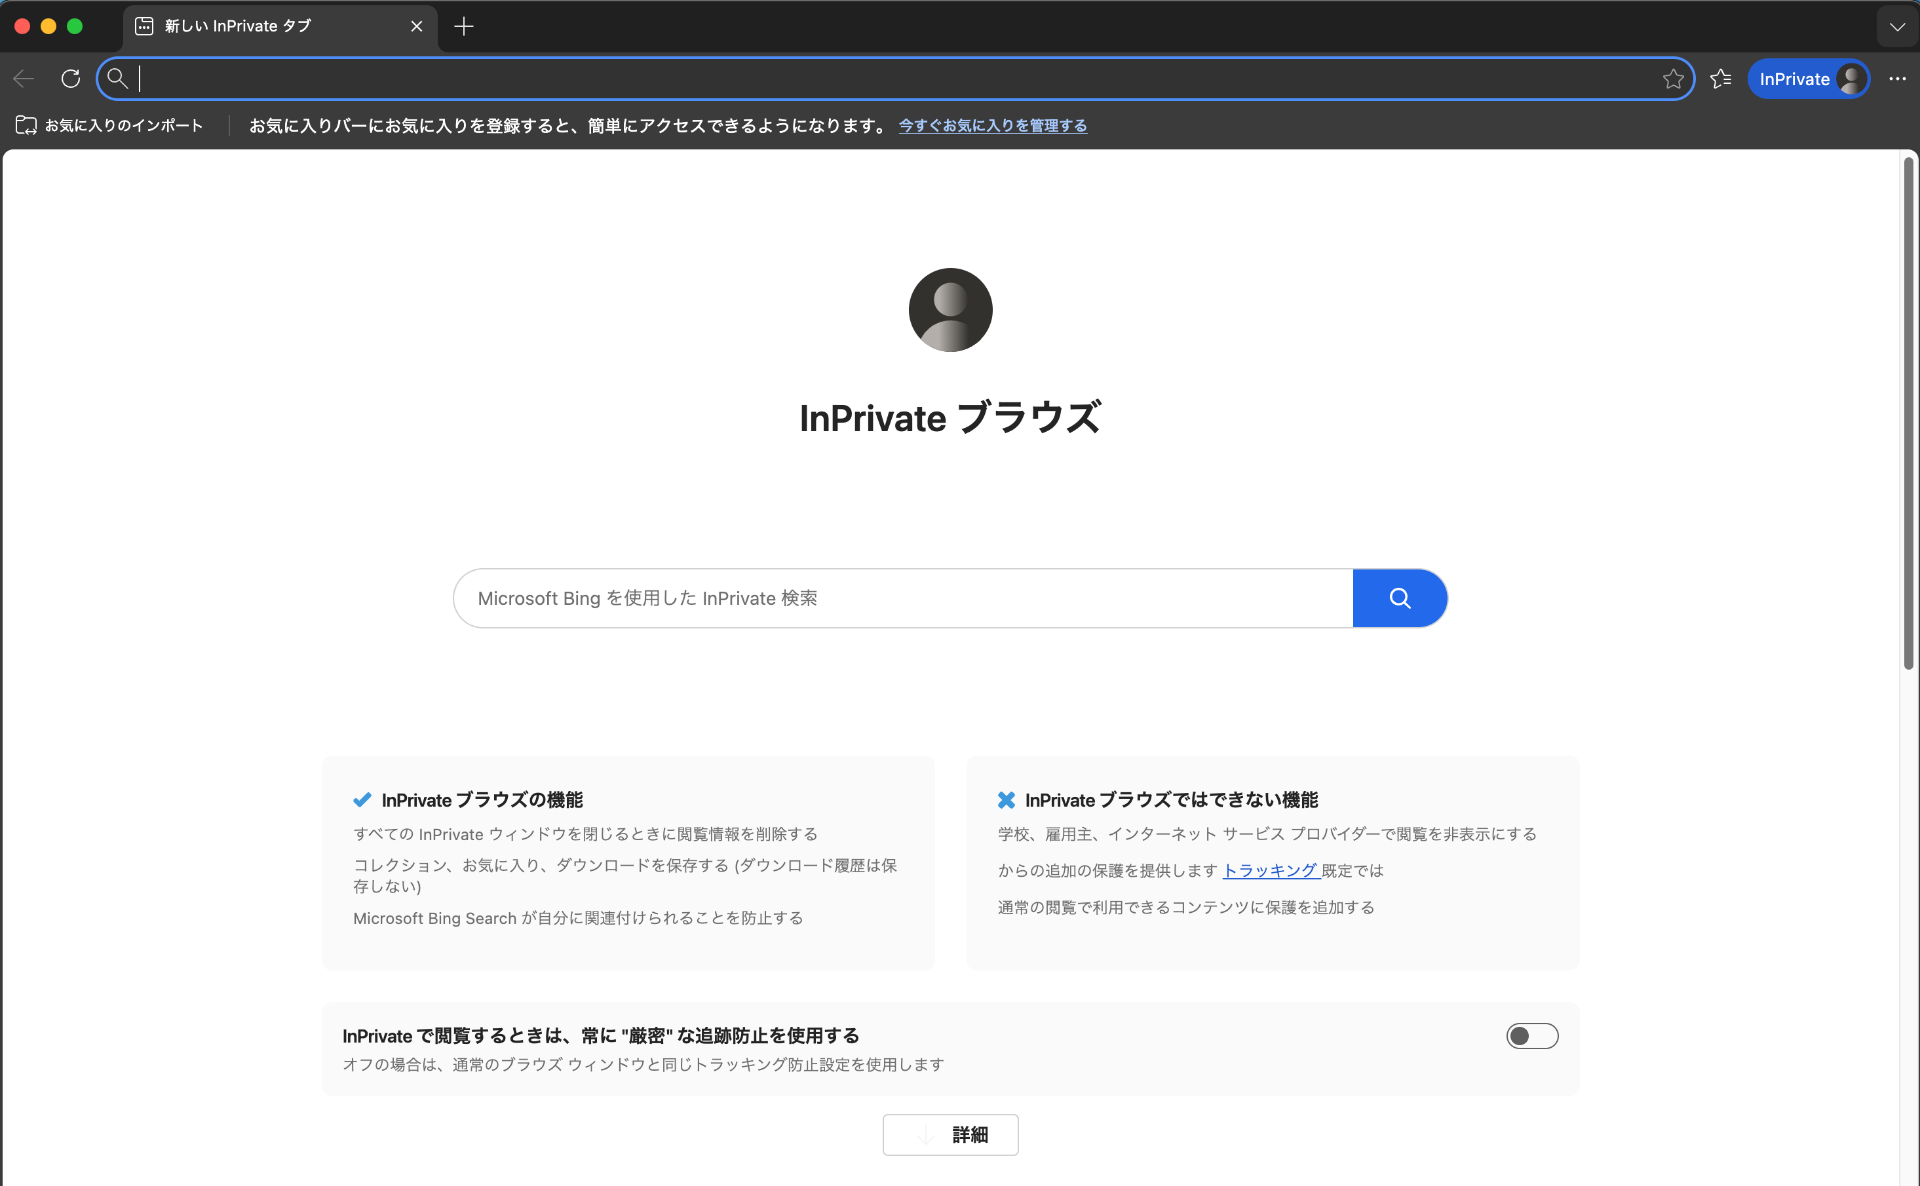
Task: Close the InPrivate tab
Action: click(x=417, y=27)
